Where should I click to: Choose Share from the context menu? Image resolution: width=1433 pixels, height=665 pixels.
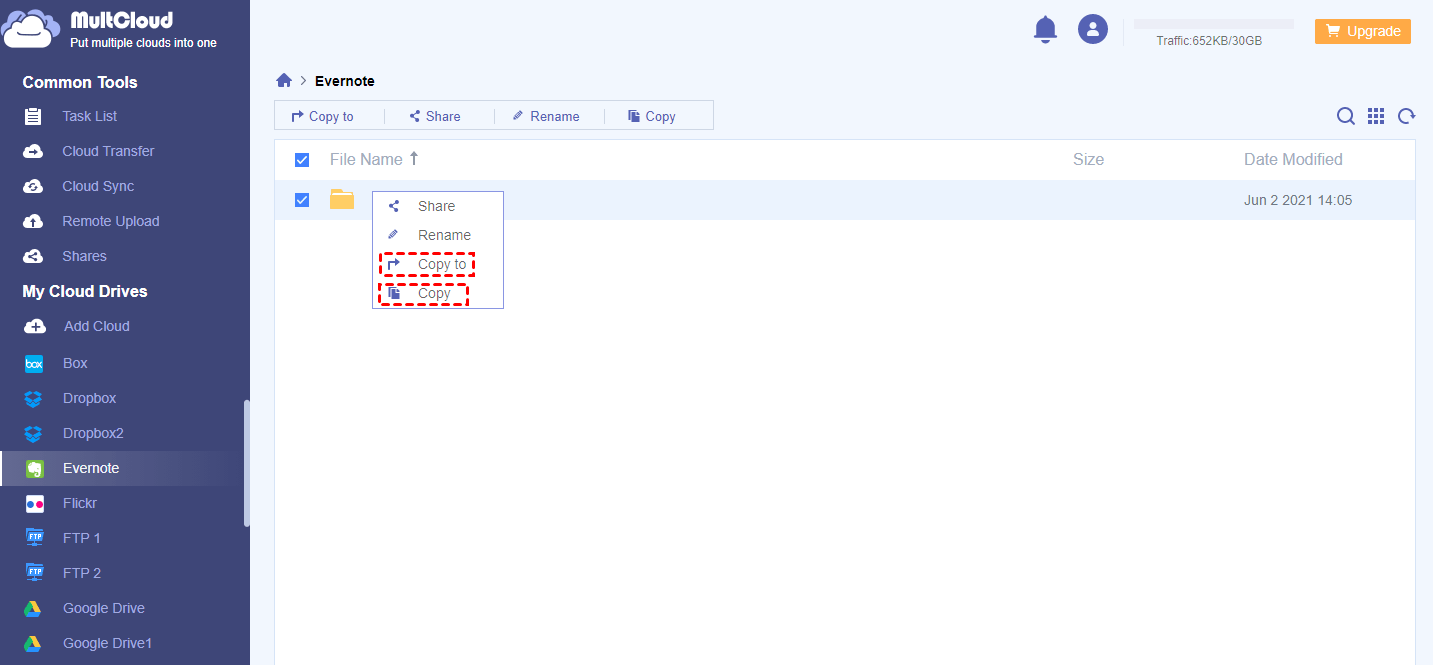pos(437,206)
